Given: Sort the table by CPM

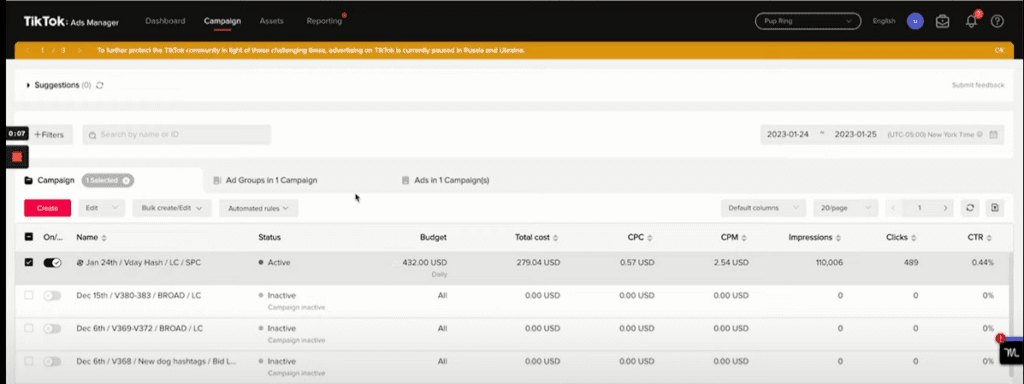Looking at the screenshot, I should pyautogui.click(x=744, y=238).
